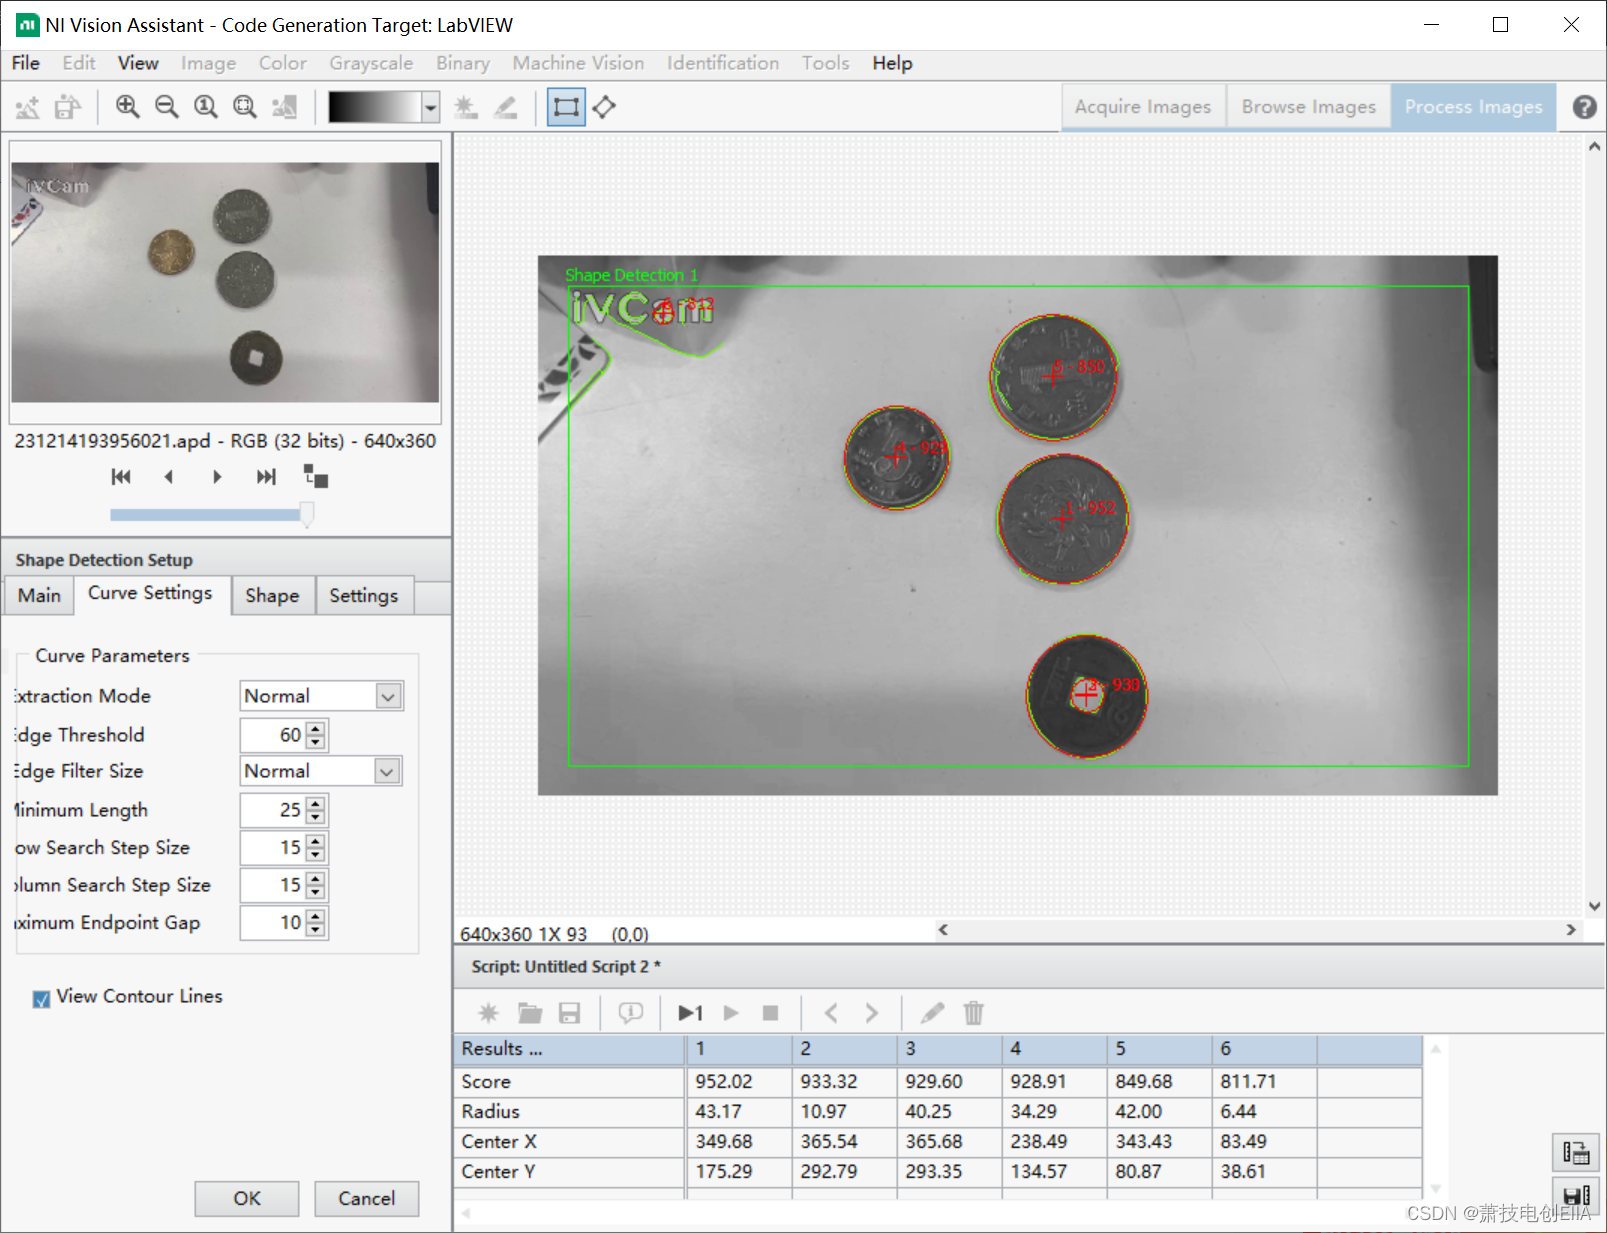1607x1233 pixels.
Task: Click the next step right chevron
Action: (871, 1013)
